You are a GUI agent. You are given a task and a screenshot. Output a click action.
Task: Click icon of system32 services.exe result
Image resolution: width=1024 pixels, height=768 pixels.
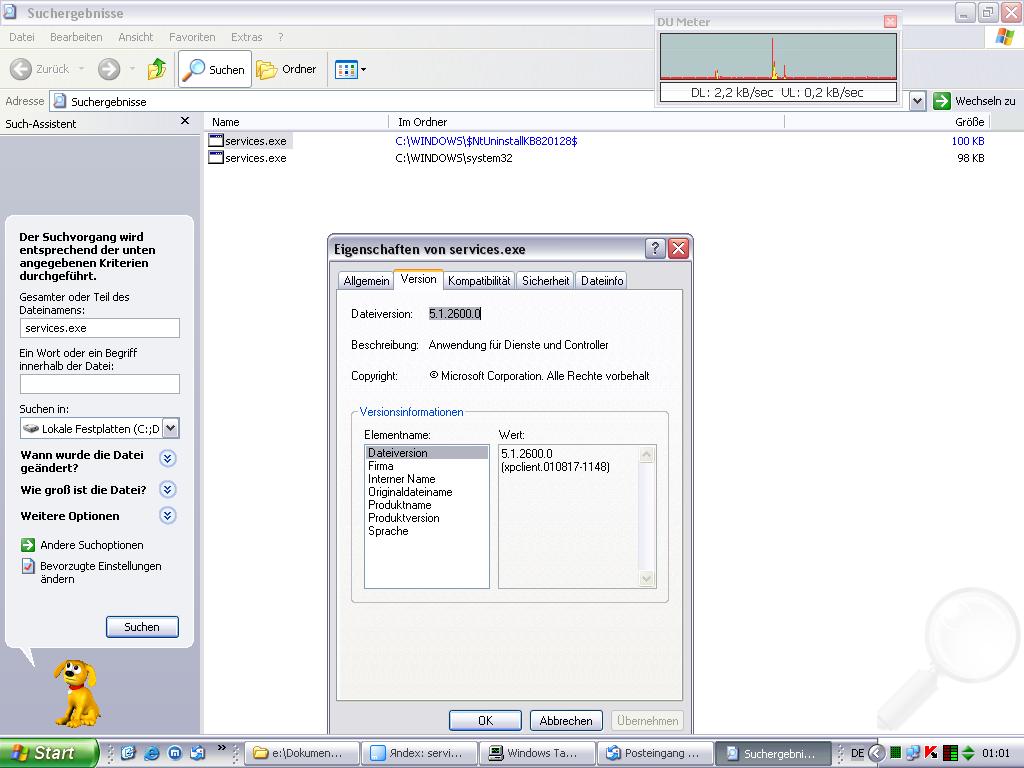pyautogui.click(x=216, y=157)
